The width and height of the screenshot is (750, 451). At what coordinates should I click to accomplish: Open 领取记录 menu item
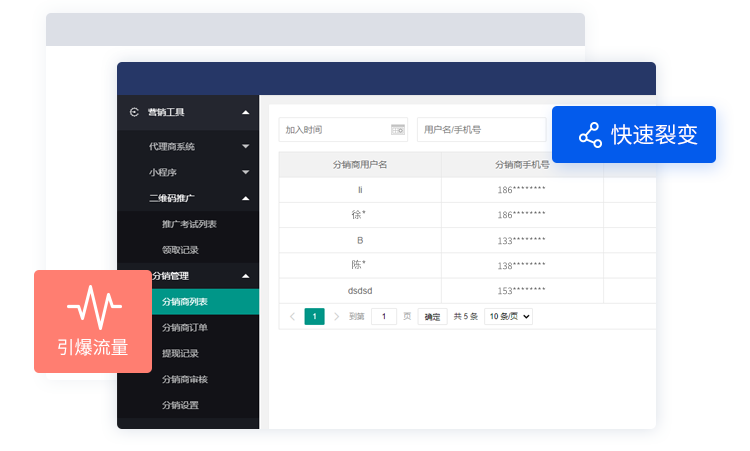pyautogui.click(x=180, y=250)
